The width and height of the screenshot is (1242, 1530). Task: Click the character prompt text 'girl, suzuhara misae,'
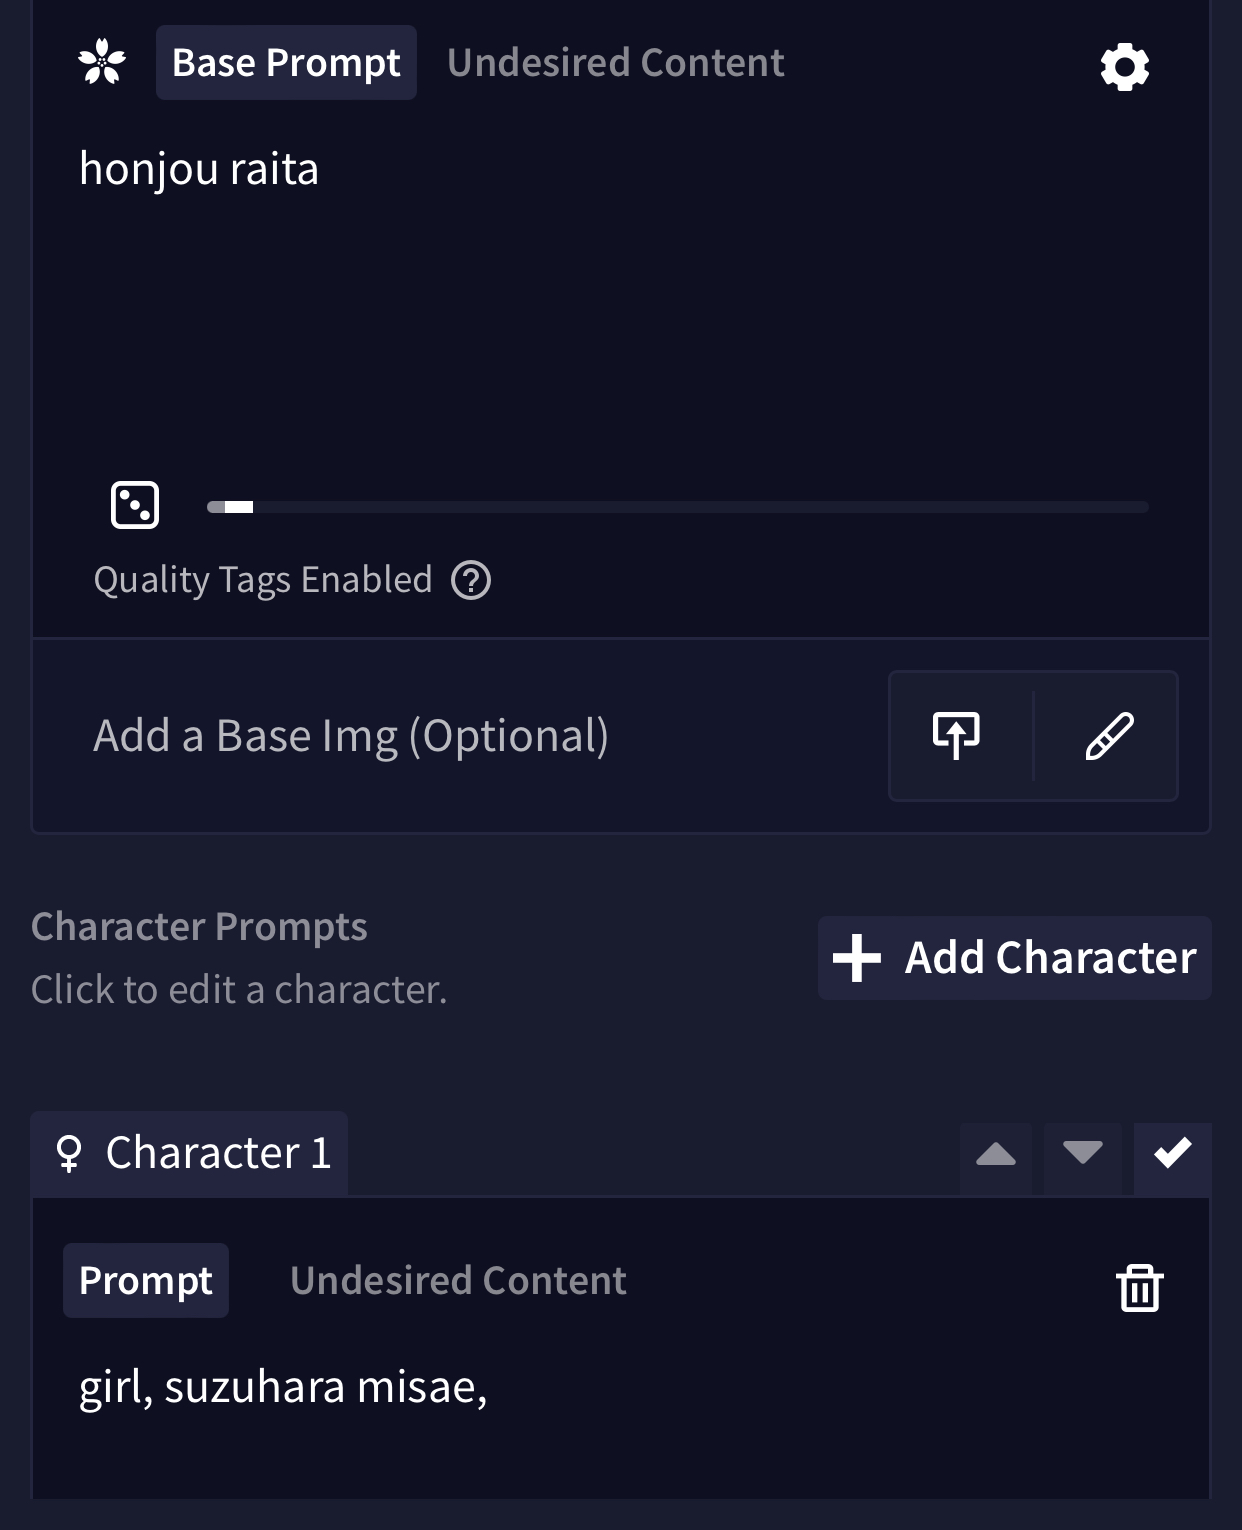click(x=283, y=1387)
